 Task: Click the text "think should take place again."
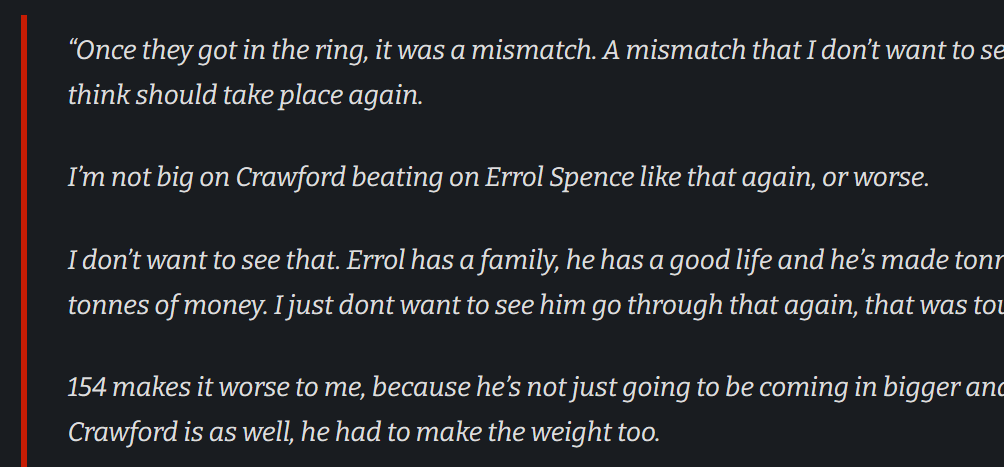click(x=245, y=95)
